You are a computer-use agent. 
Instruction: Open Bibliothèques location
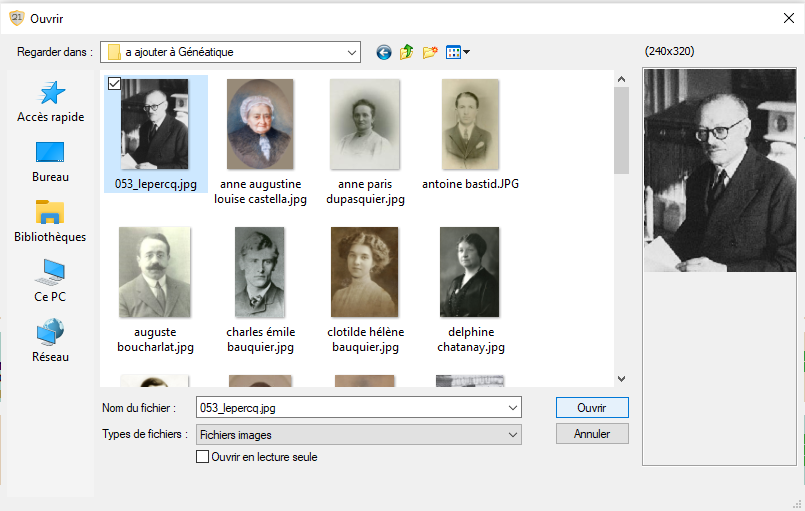(x=50, y=221)
